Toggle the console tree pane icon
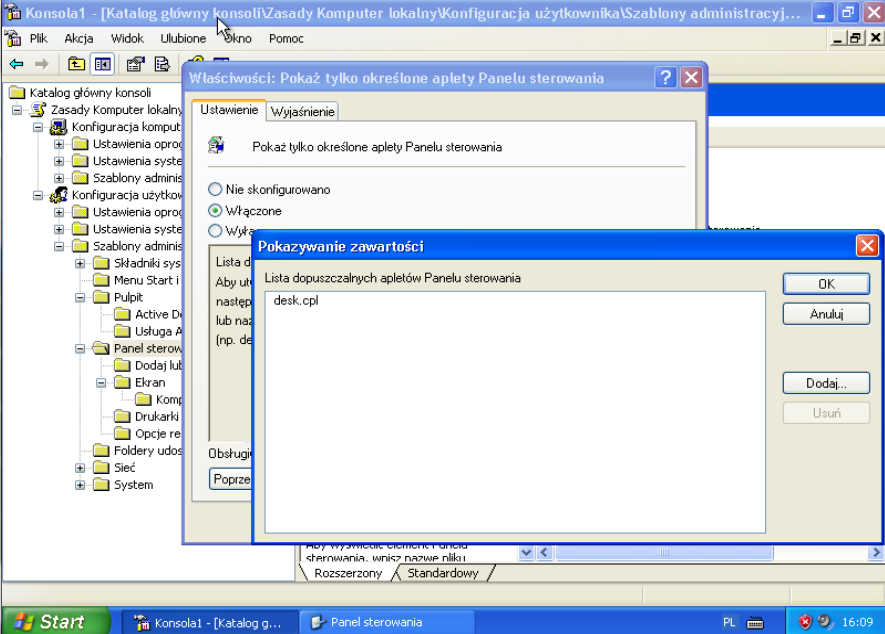The width and height of the screenshot is (885, 634). tap(102, 64)
